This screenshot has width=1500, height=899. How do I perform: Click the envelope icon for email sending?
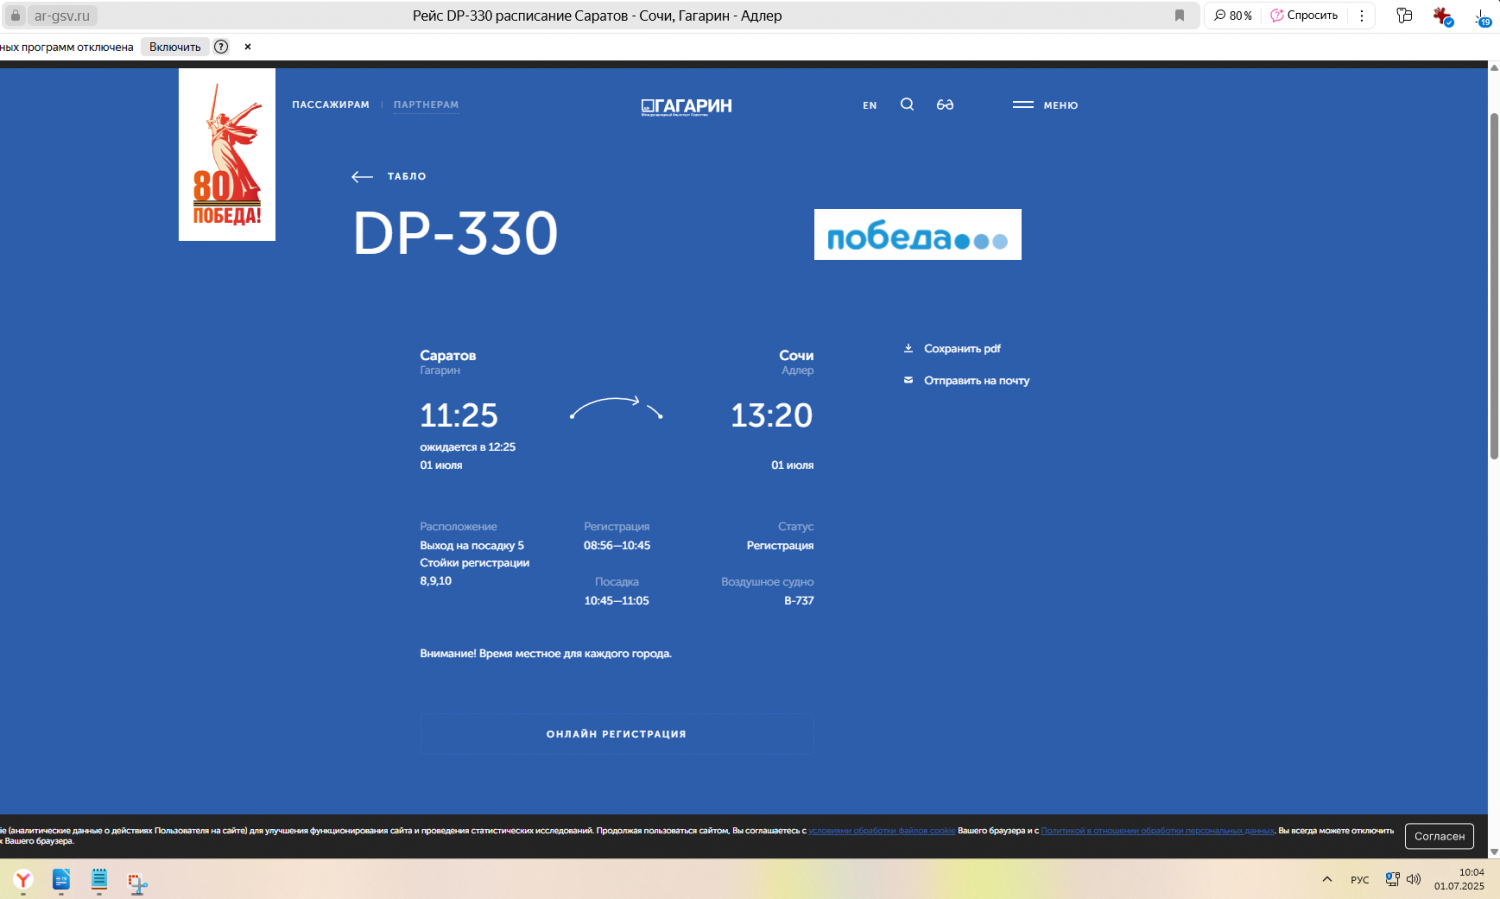point(908,380)
